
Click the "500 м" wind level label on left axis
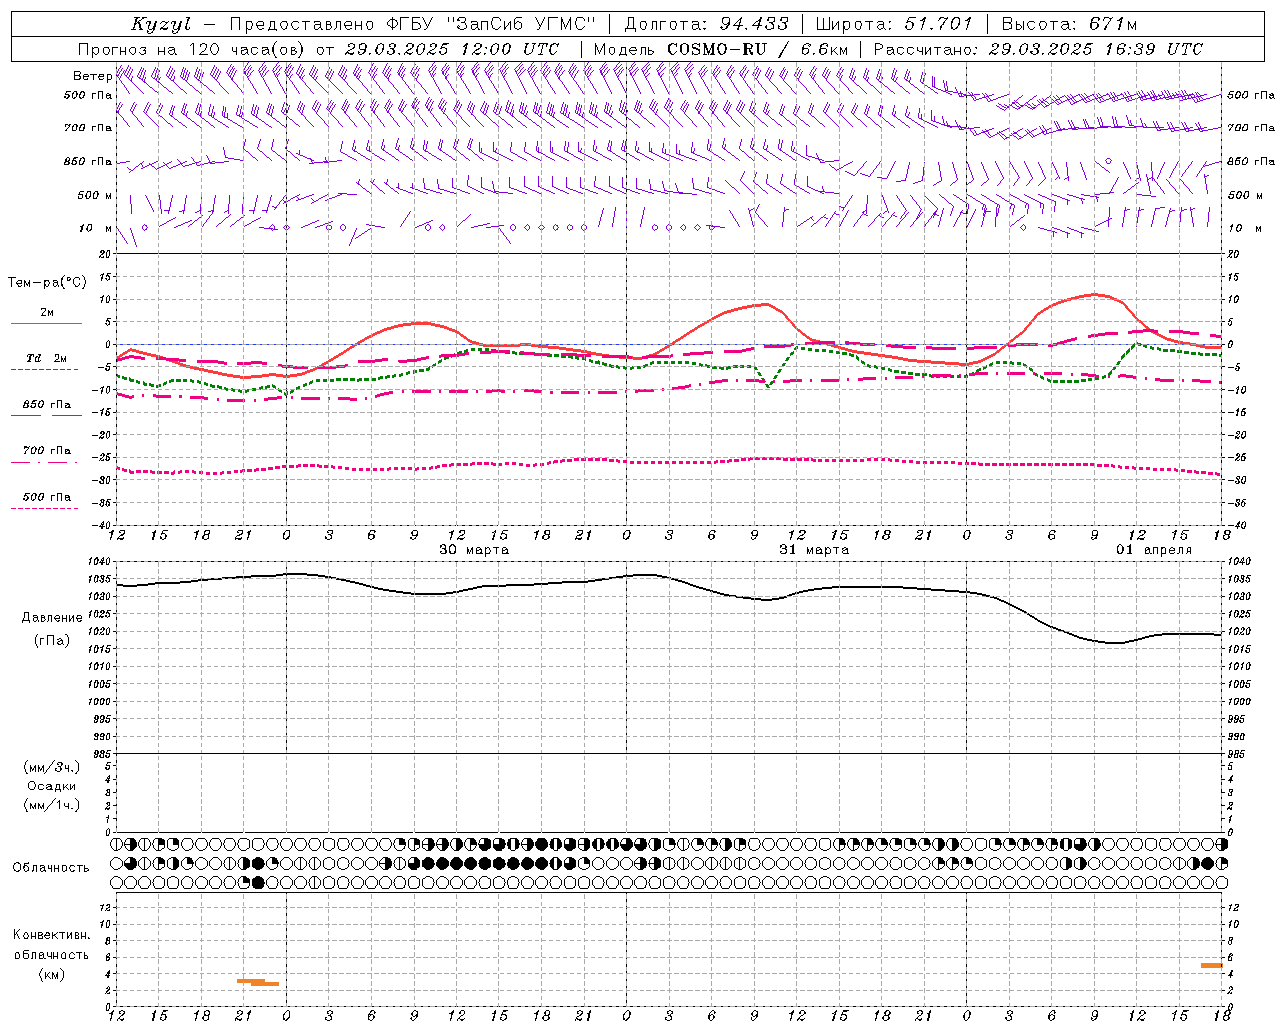[95, 195]
